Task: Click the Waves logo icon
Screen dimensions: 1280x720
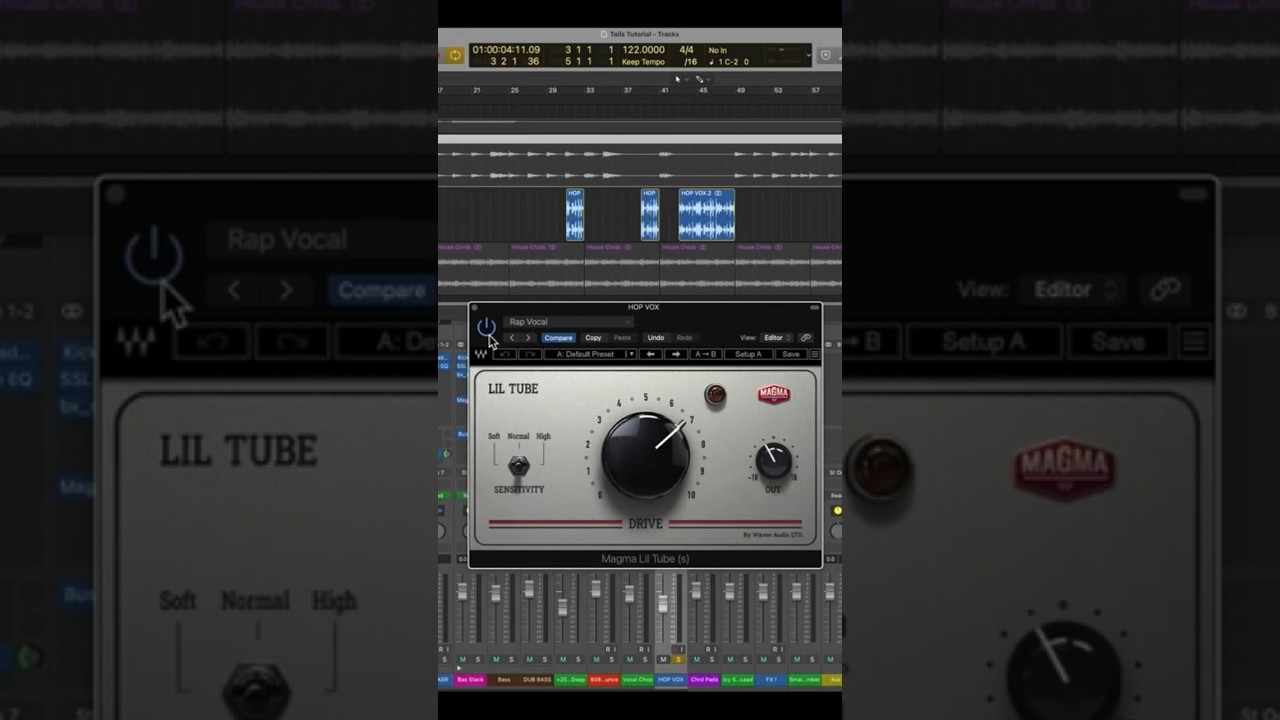Action: point(480,354)
